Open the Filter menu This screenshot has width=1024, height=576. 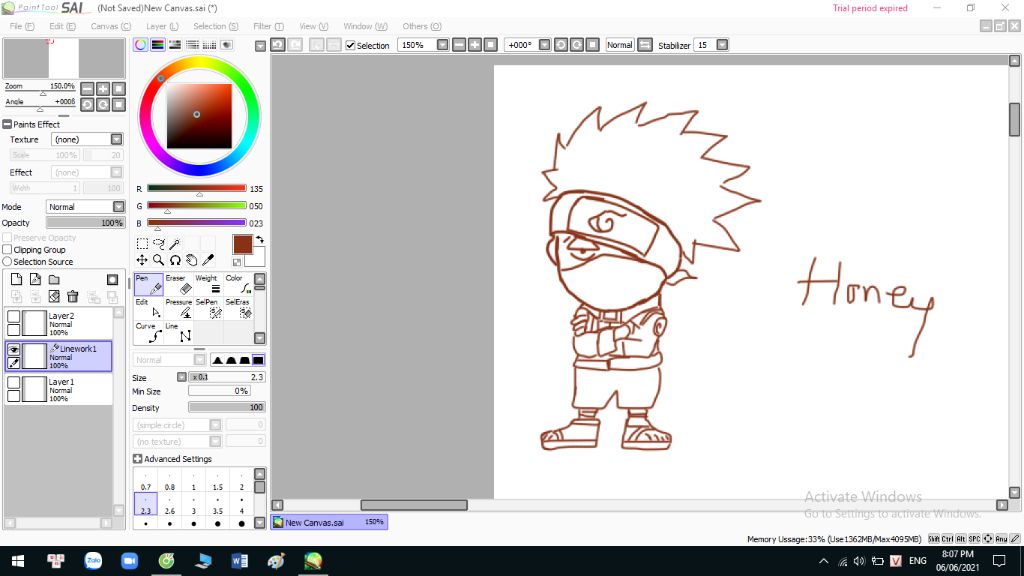268,26
